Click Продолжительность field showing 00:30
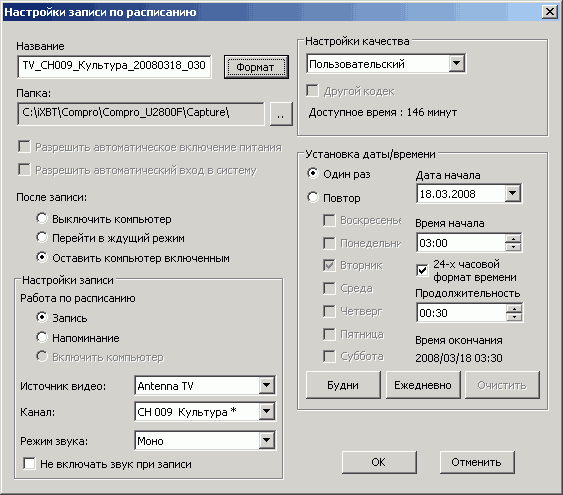Image resolution: width=563 pixels, height=495 pixels. [461, 313]
